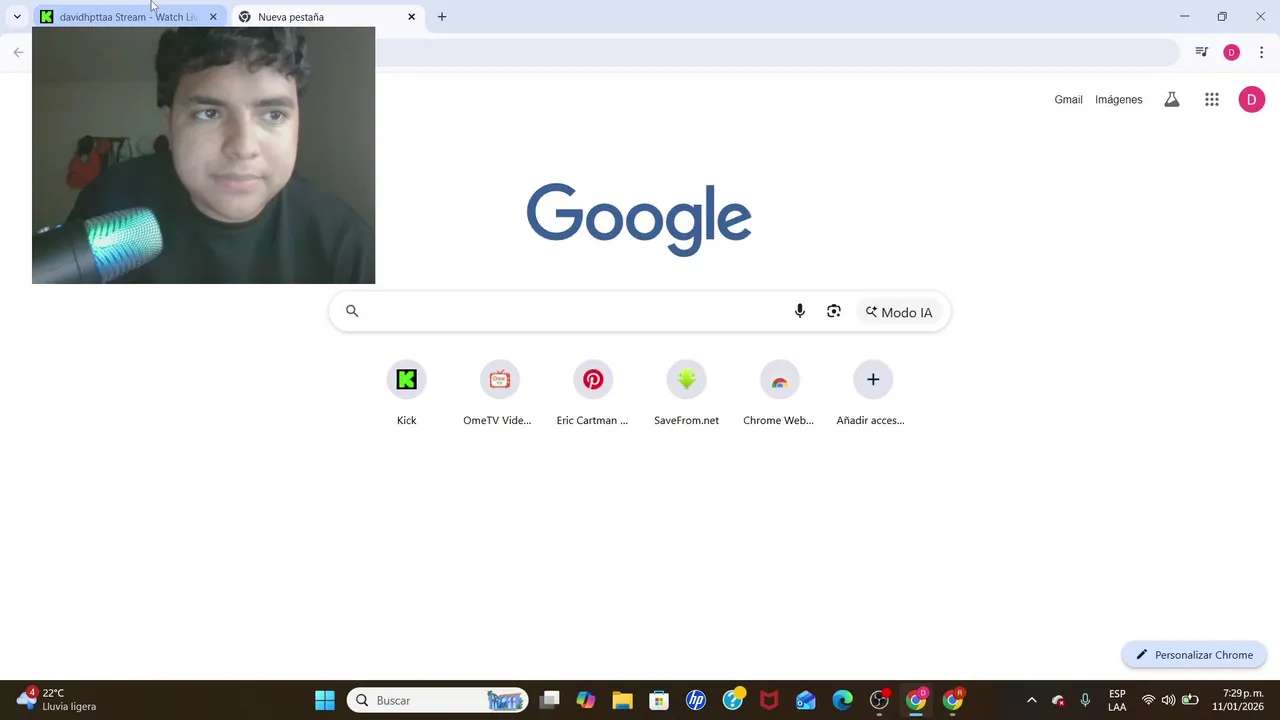This screenshot has height=720, width=1280.
Task: Open Windows Start menu
Action: [x=325, y=700]
